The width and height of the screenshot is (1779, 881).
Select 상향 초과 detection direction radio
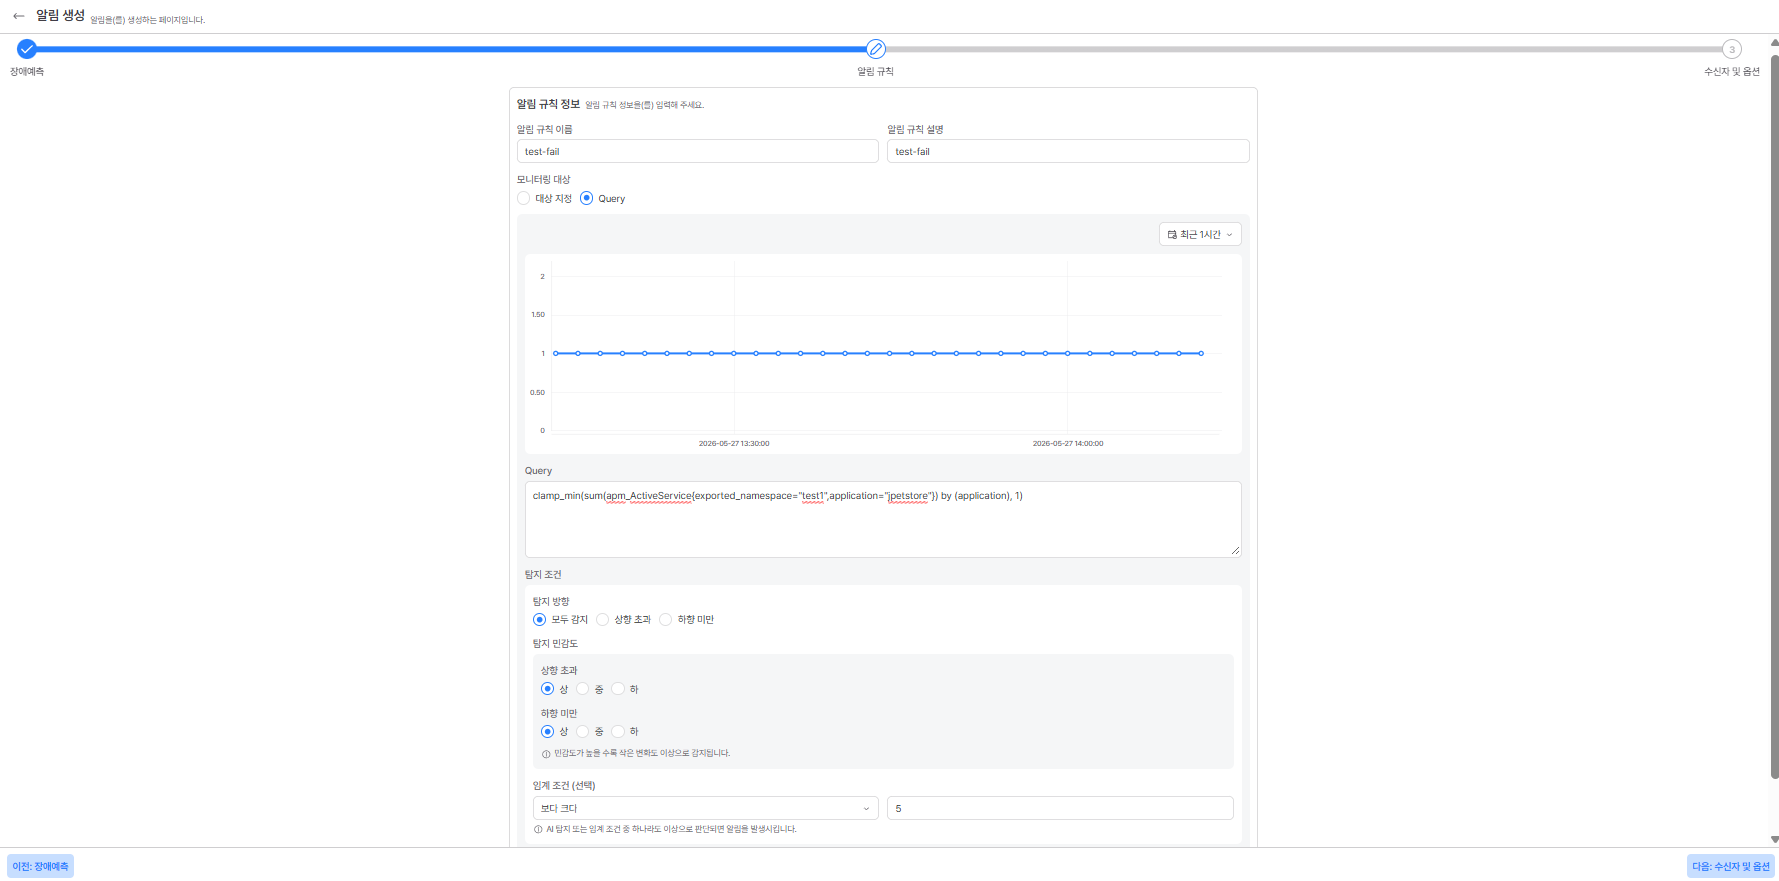[x=603, y=620]
